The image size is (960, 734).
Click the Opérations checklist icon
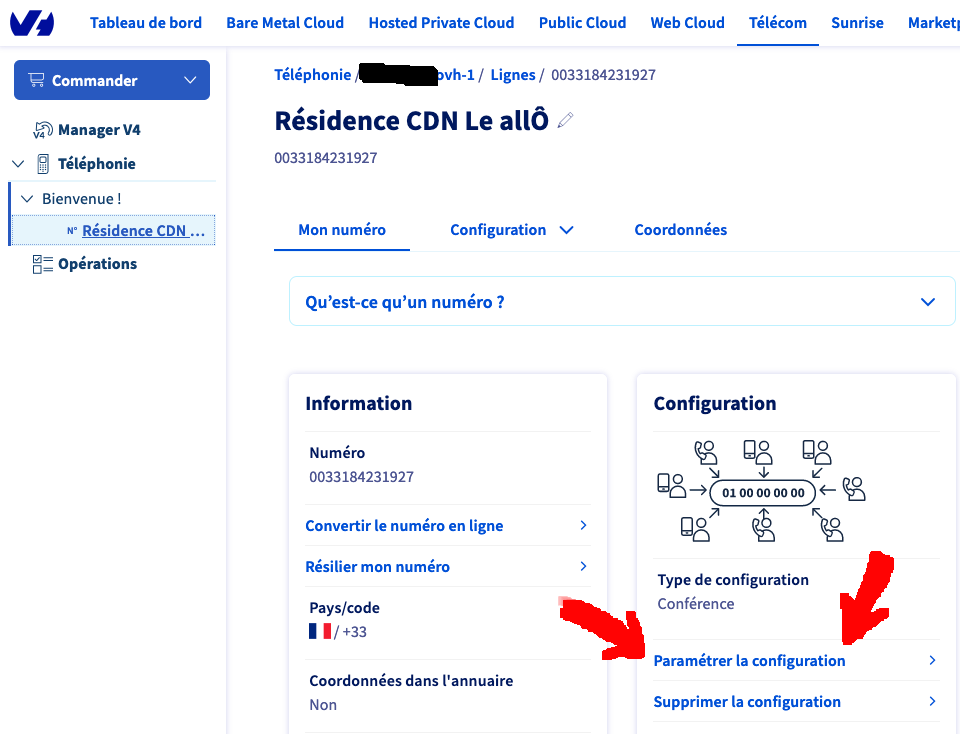[x=42, y=264]
